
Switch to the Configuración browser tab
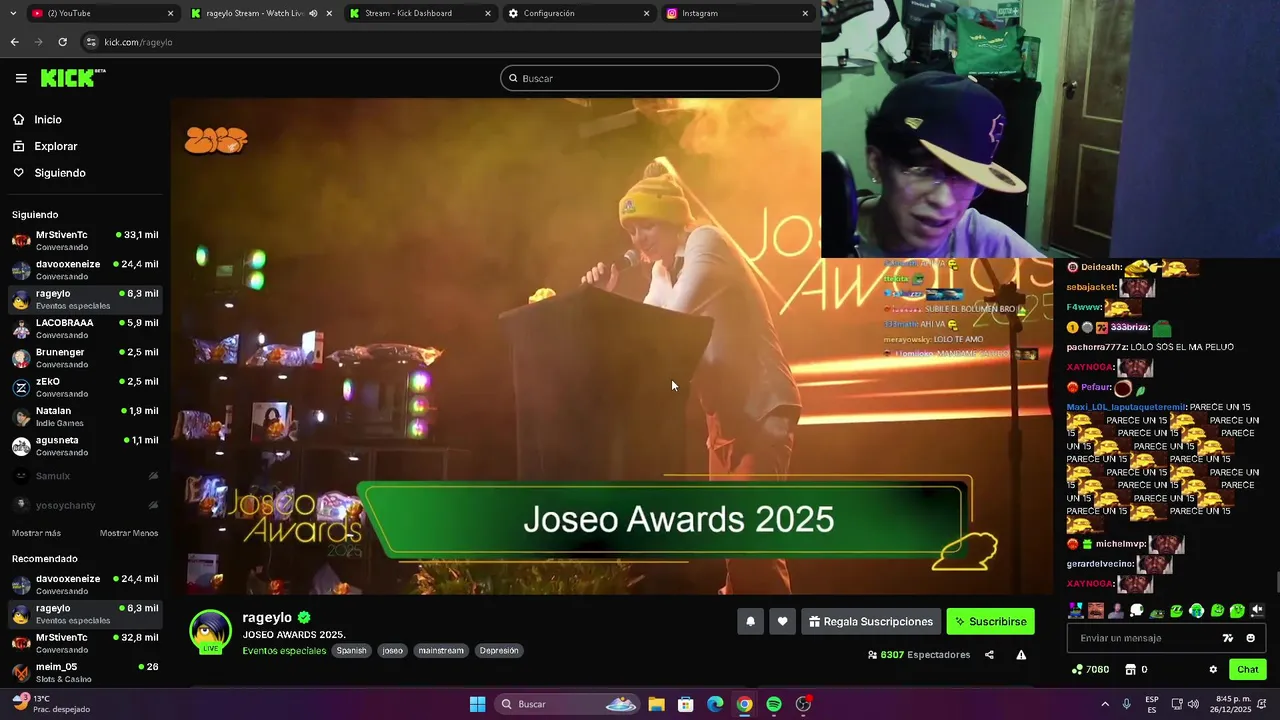click(x=579, y=13)
